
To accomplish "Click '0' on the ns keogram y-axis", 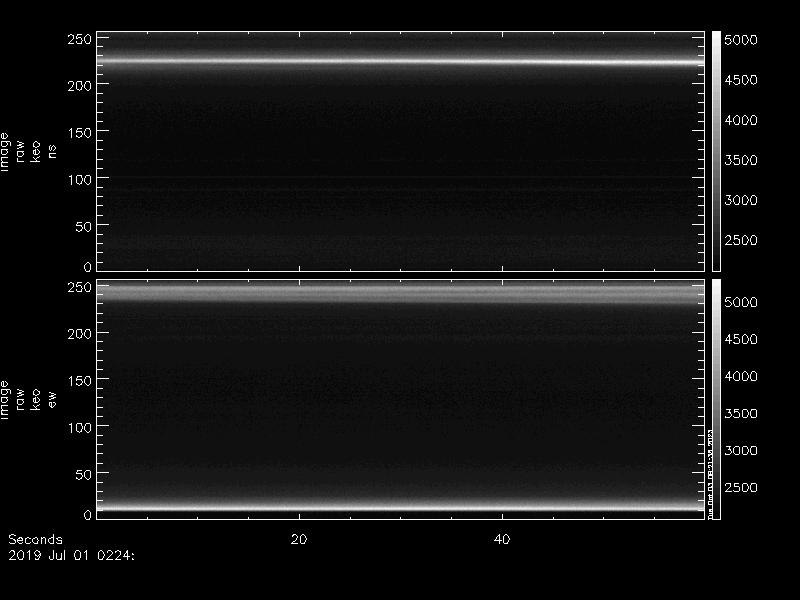I will (x=88, y=267).
